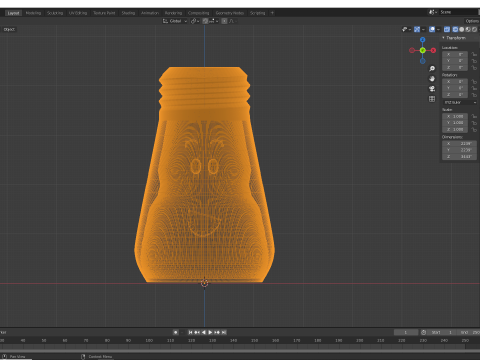Open the Geometry Nodes workspace
Viewport: 480px width, 360px height.
(230, 13)
